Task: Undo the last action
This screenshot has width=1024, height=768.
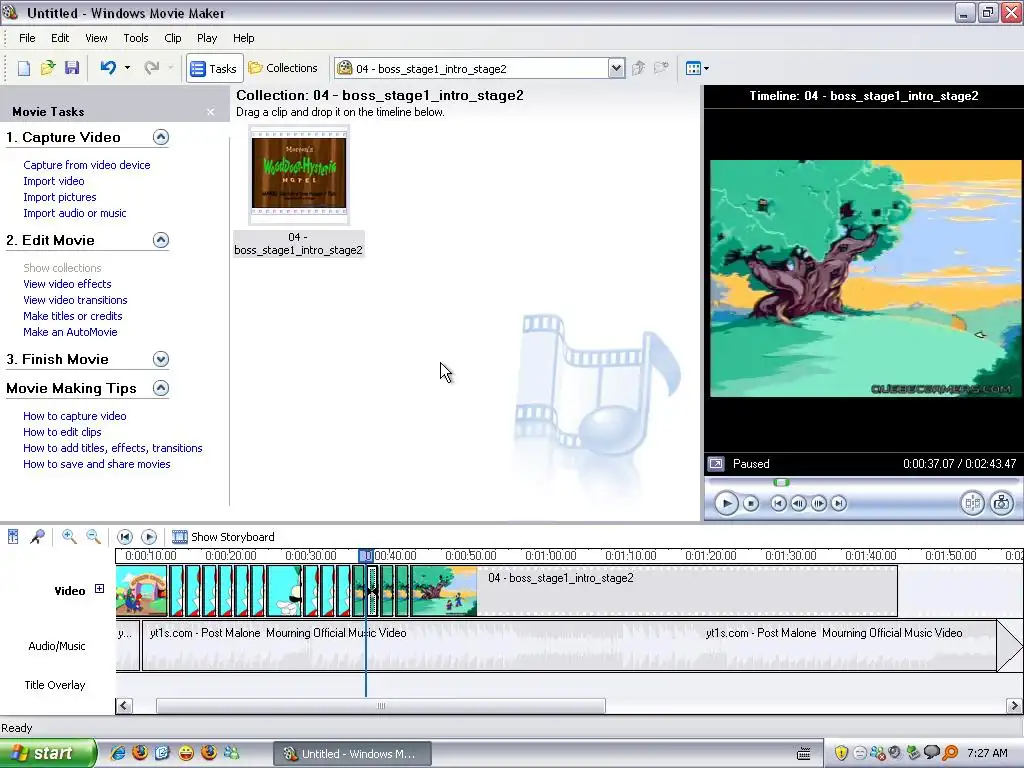Action: tap(108, 68)
